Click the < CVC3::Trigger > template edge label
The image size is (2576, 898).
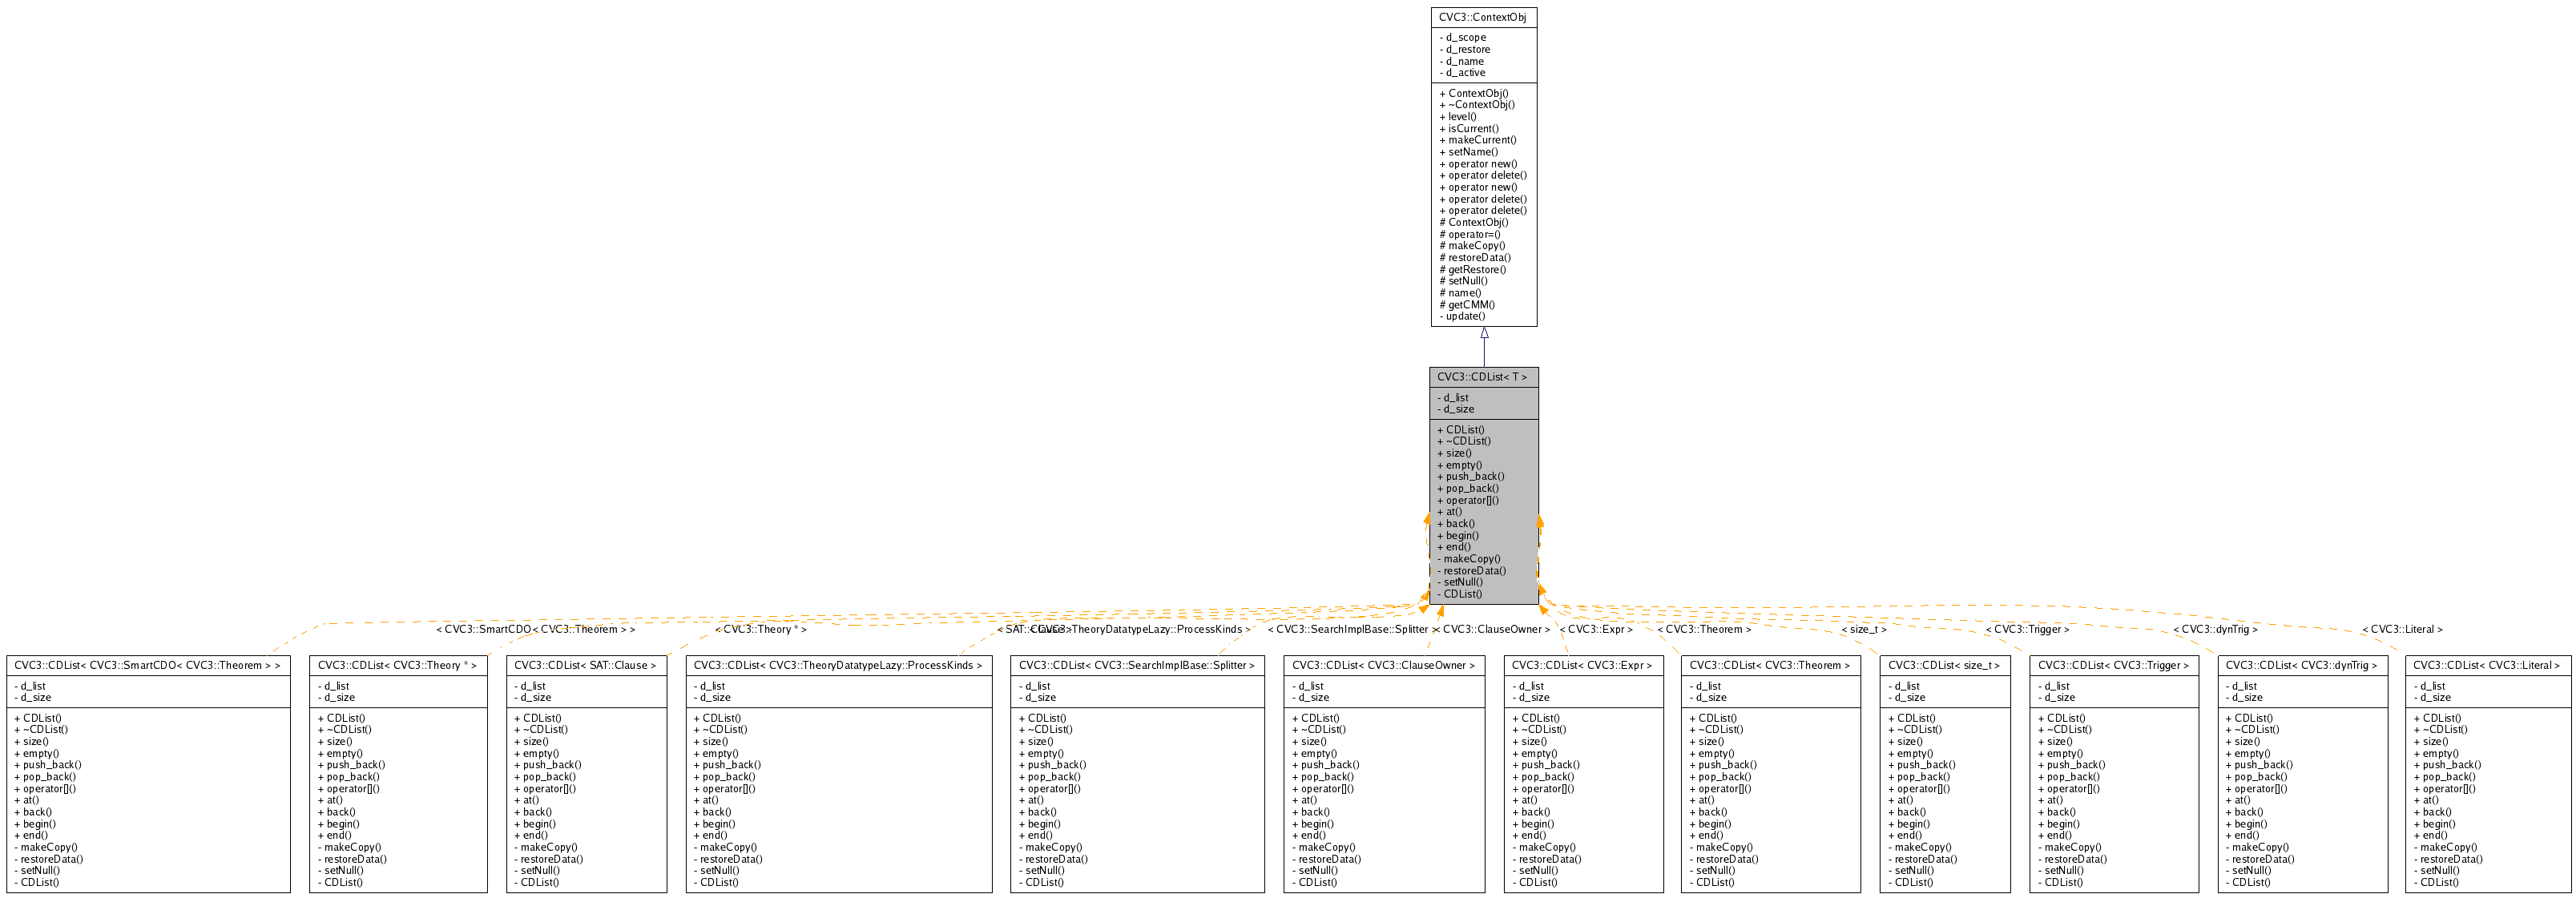[x=2027, y=629]
